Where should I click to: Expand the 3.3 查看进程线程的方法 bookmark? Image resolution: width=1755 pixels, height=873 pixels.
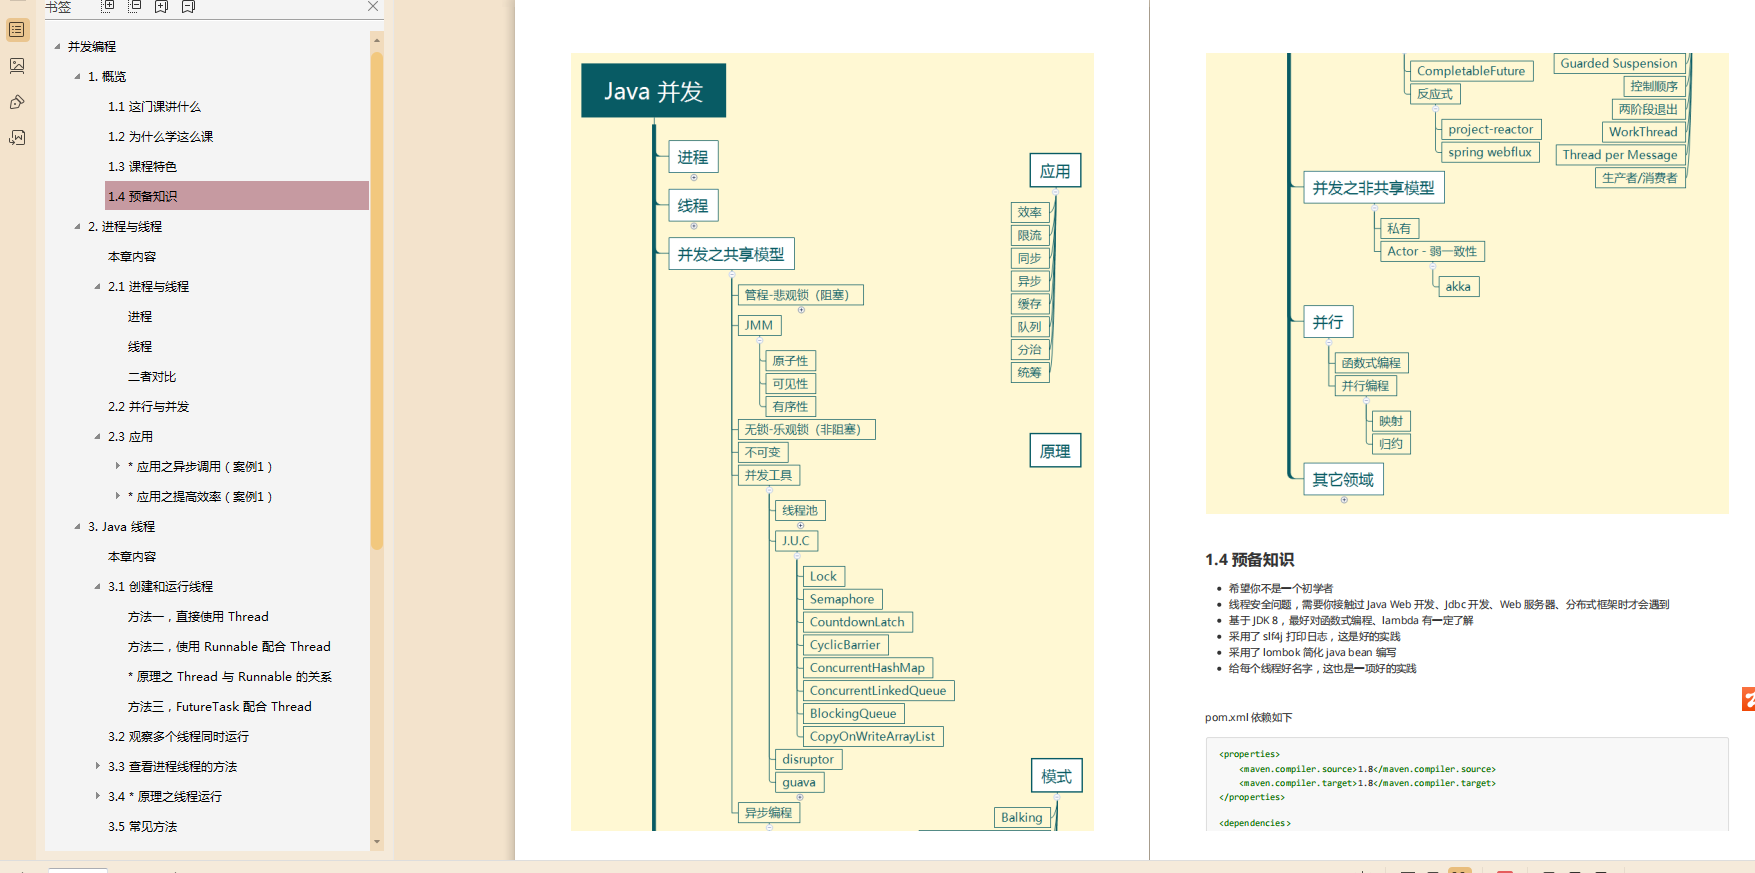97,766
